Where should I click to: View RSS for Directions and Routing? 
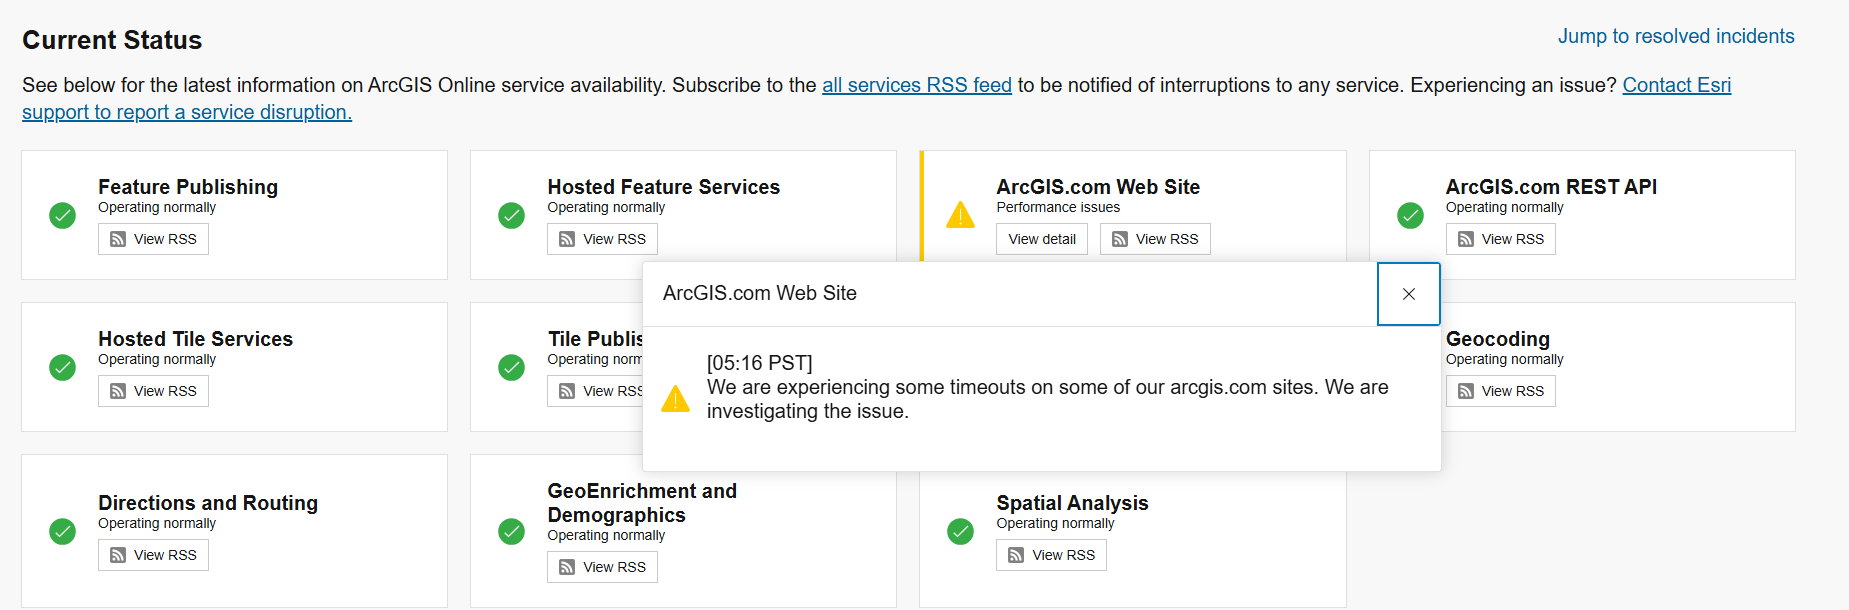pyautogui.click(x=153, y=555)
